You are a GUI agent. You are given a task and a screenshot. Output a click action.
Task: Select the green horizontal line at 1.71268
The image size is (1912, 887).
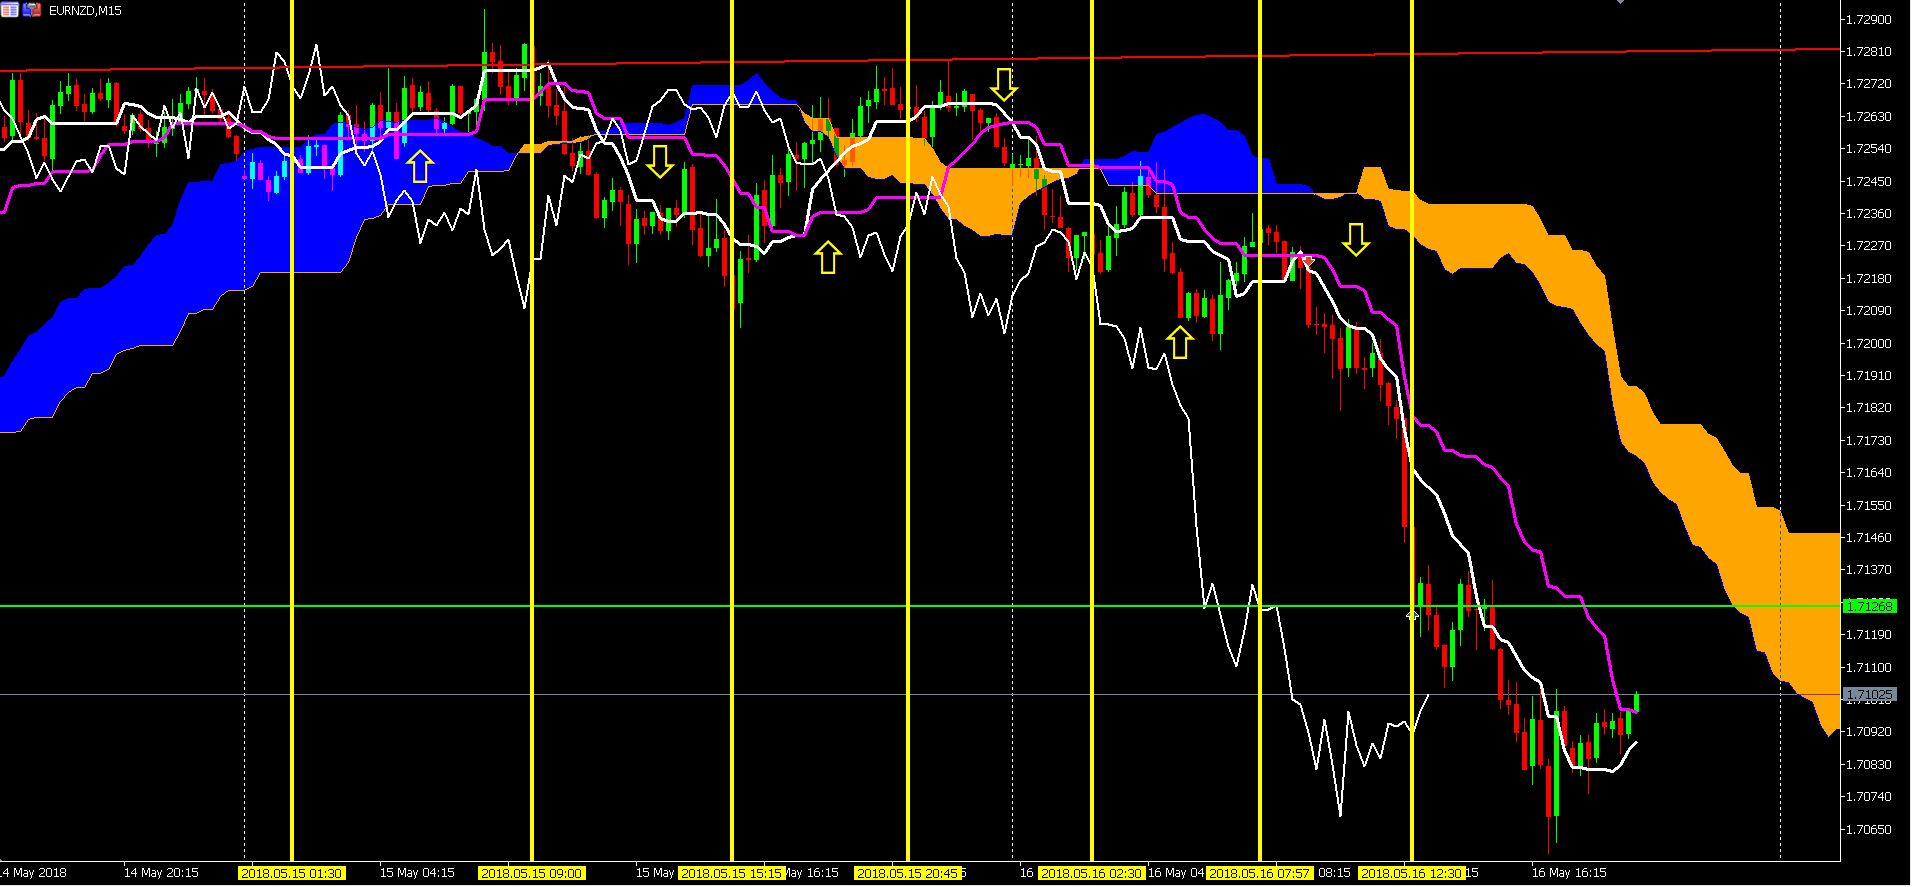pos(920,606)
